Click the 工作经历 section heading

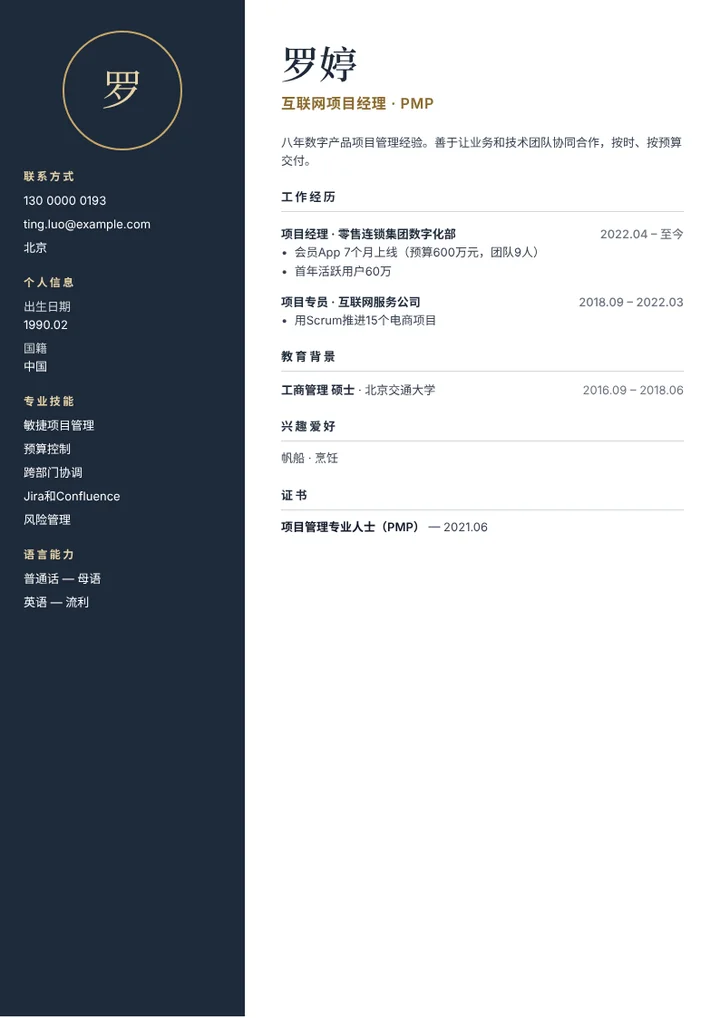click(308, 197)
